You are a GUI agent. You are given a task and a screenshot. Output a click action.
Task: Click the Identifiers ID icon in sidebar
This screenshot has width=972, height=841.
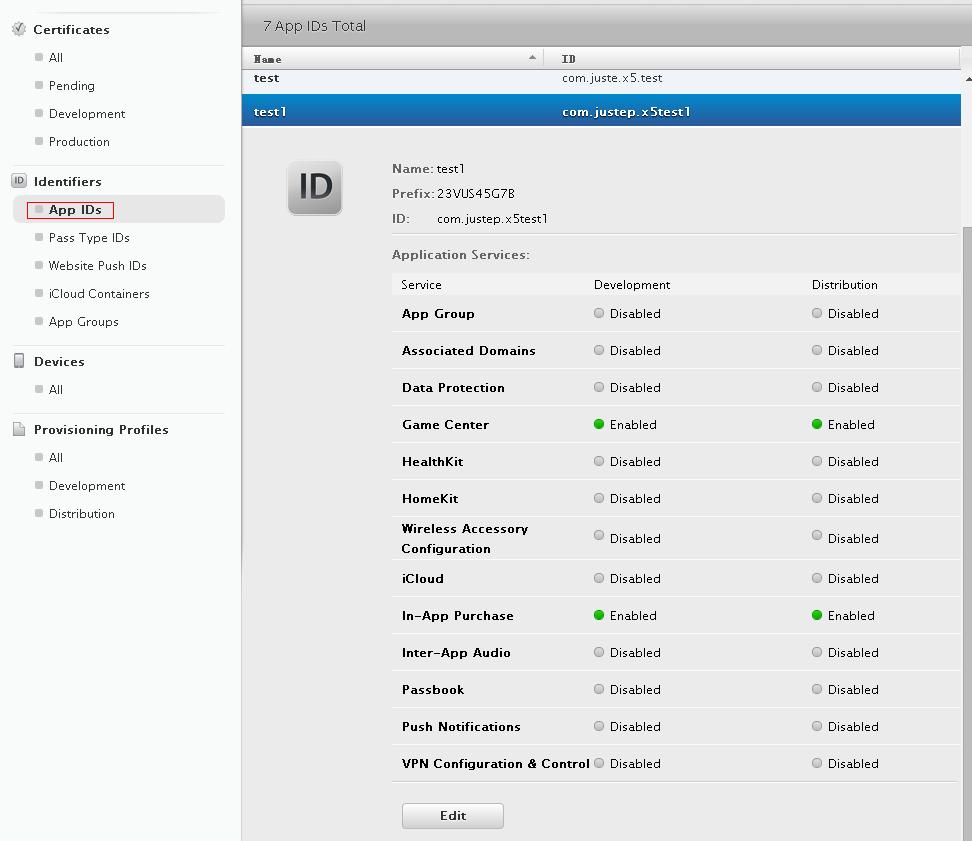(18, 181)
